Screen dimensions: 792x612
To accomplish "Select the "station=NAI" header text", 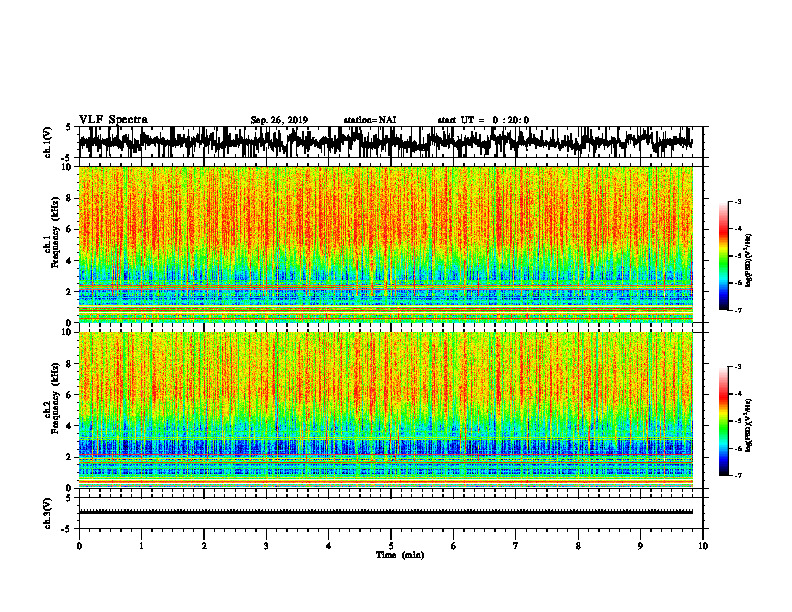I will click(x=370, y=120).
